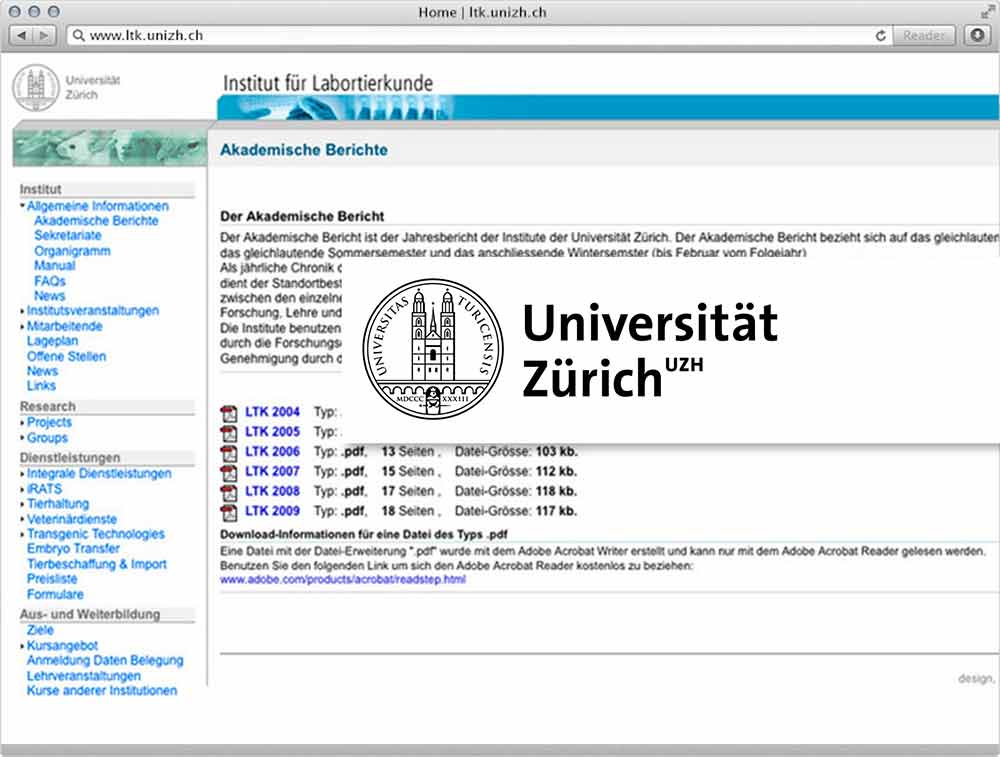Select Akademische Berichte in the sidebar
The width and height of the screenshot is (1000, 757).
[96, 221]
